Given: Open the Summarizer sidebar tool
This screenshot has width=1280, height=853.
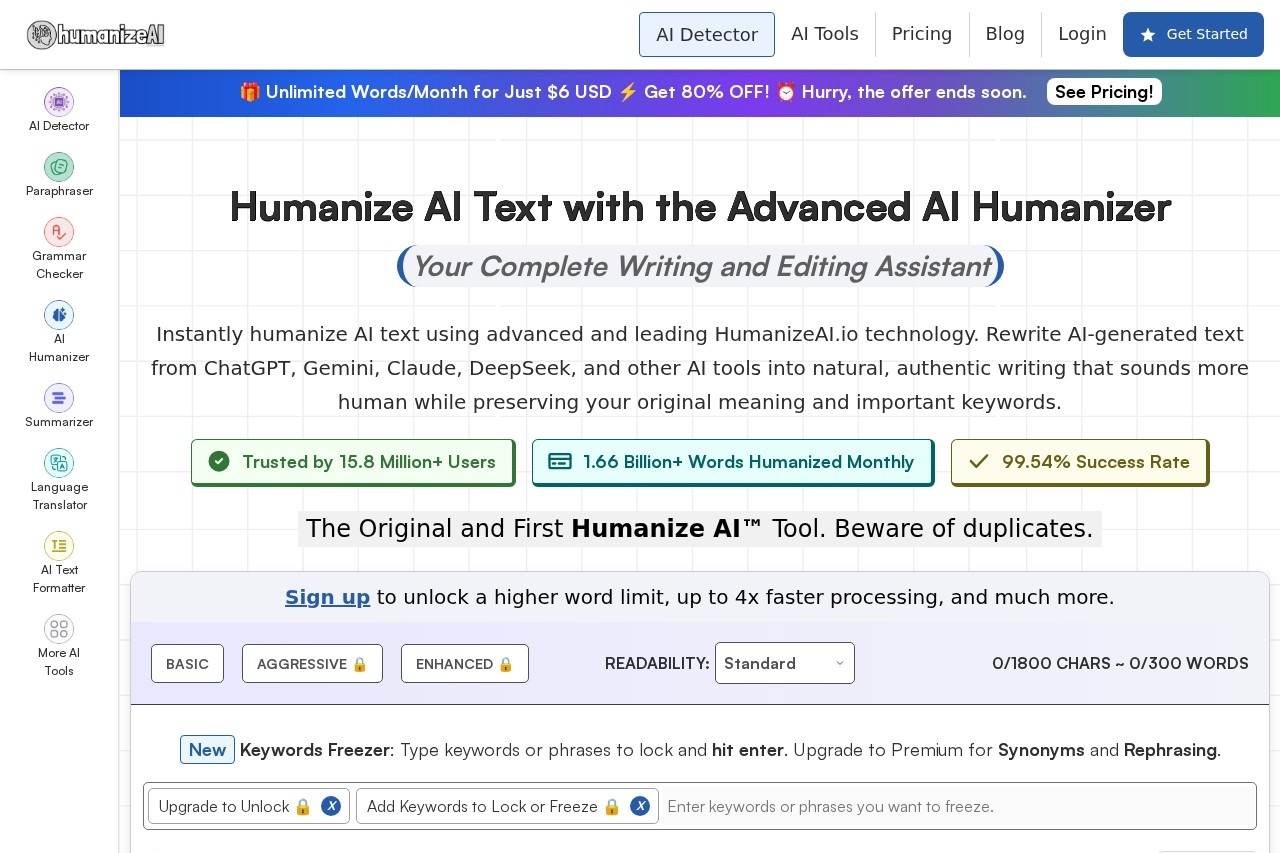Looking at the screenshot, I should tap(59, 406).
